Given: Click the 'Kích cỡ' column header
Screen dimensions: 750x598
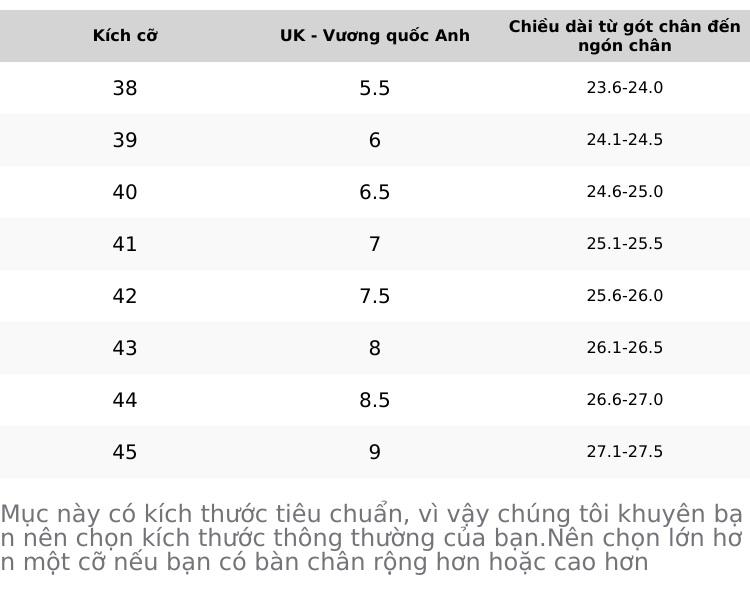Looking at the screenshot, I should 125,36.
